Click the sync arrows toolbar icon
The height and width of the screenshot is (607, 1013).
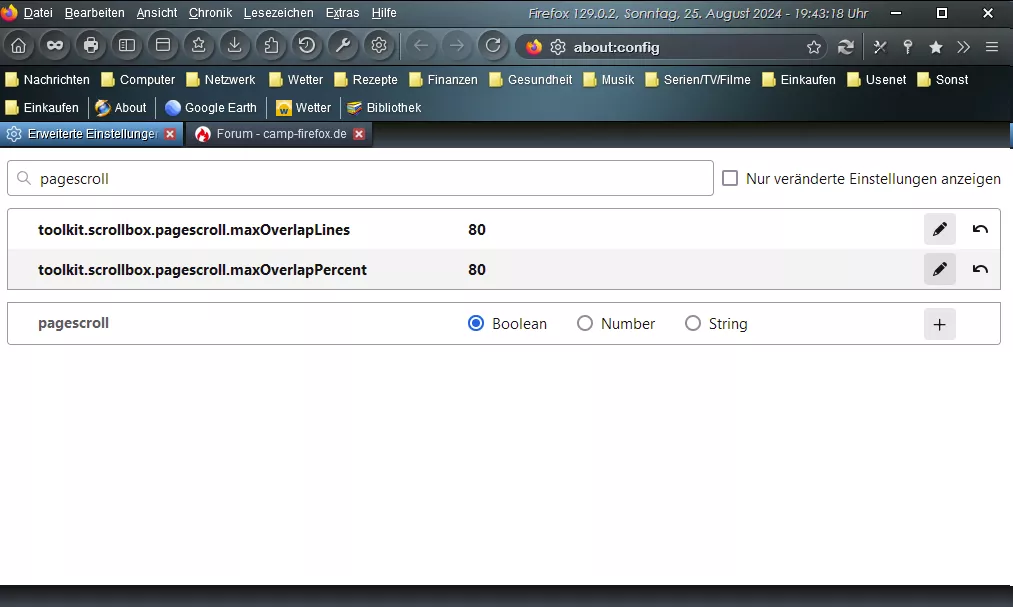846,47
